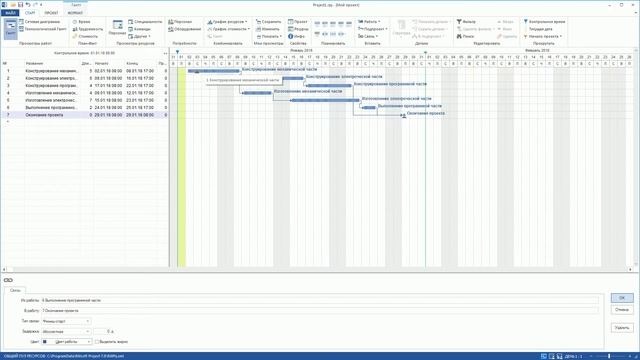Select the Связь tab in bottom panel
The image size is (640, 360).
[x=15, y=290]
